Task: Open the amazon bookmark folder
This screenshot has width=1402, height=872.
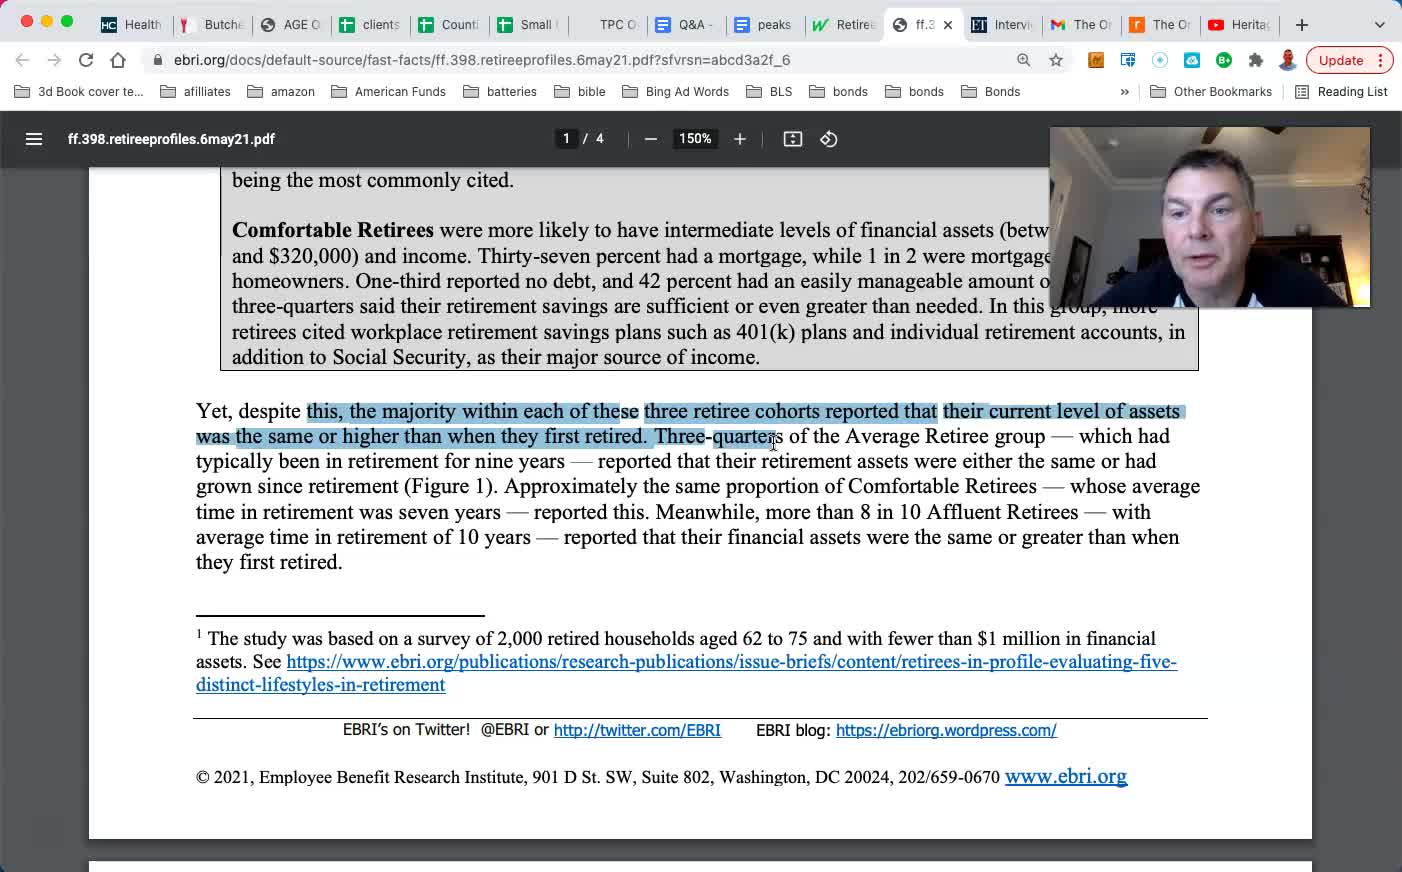Action: pyautogui.click(x=281, y=92)
